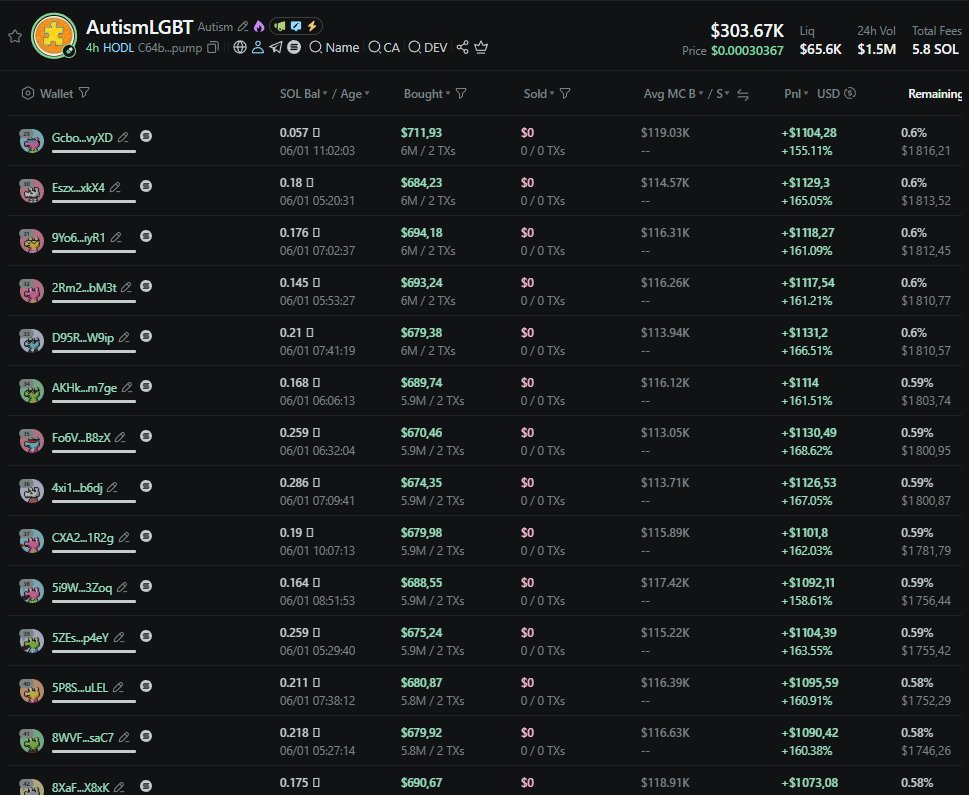Click round icon next to 8WVF...saC7
The width and height of the screenshot is (969, 795).
[146, 737]
